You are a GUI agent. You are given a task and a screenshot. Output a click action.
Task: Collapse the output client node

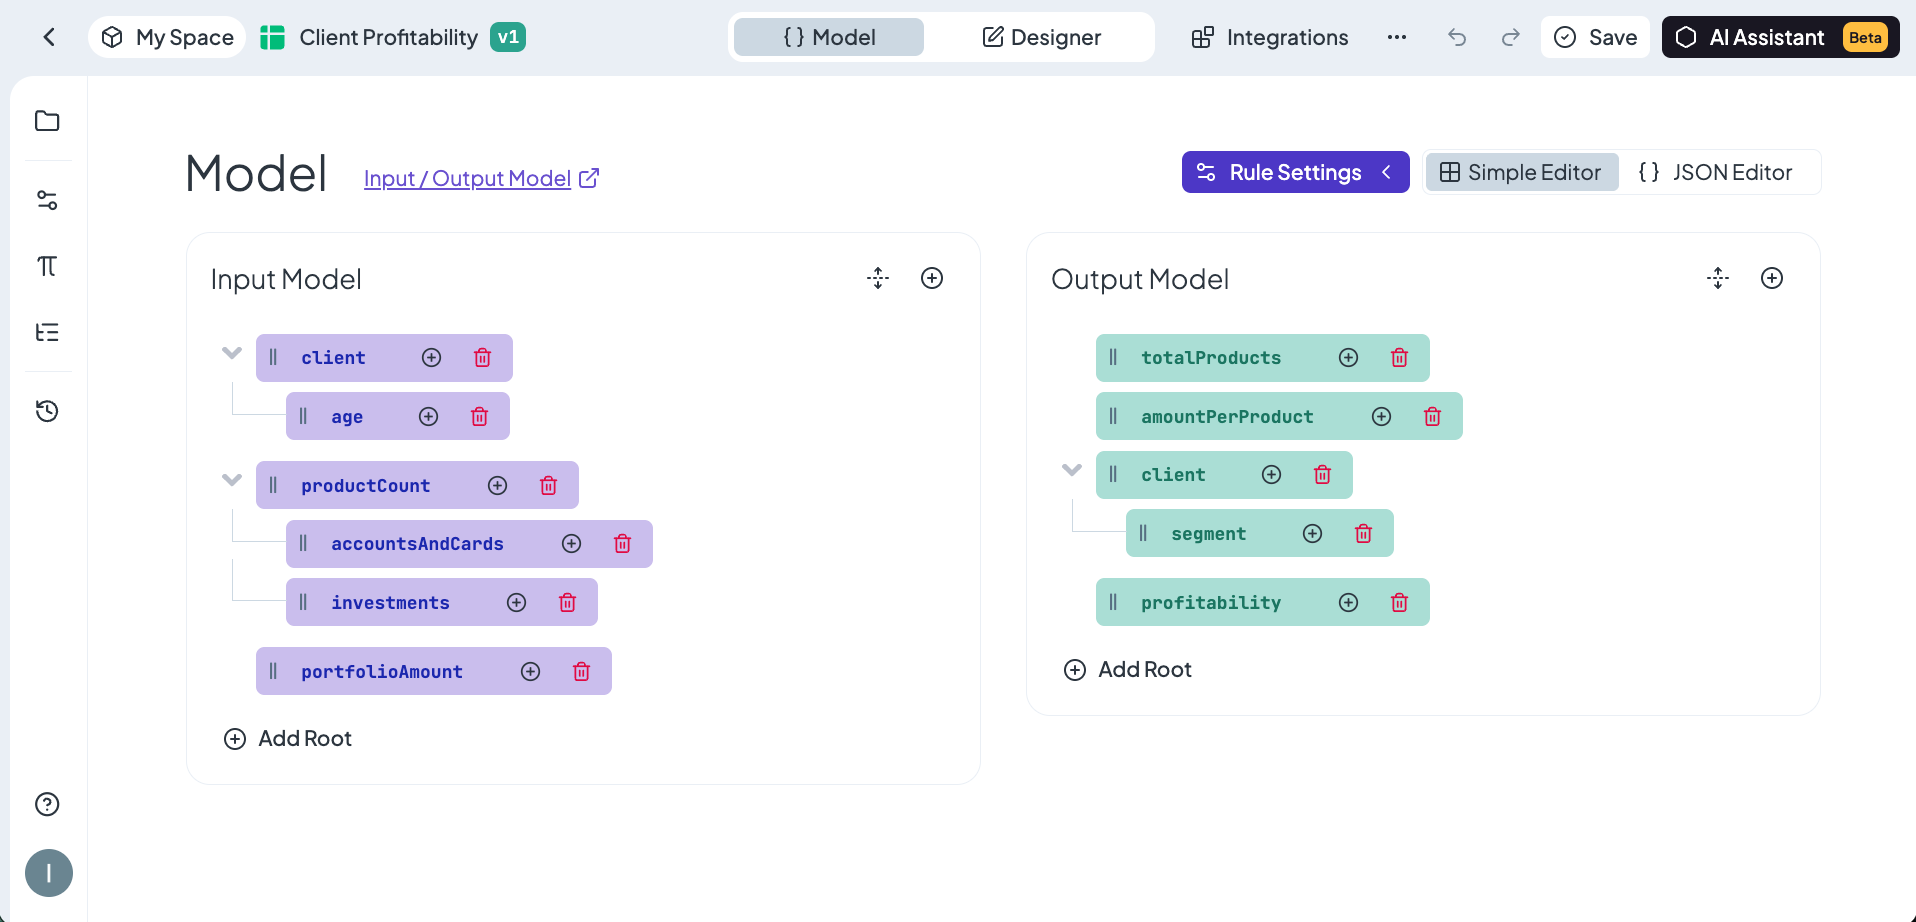1072,470
